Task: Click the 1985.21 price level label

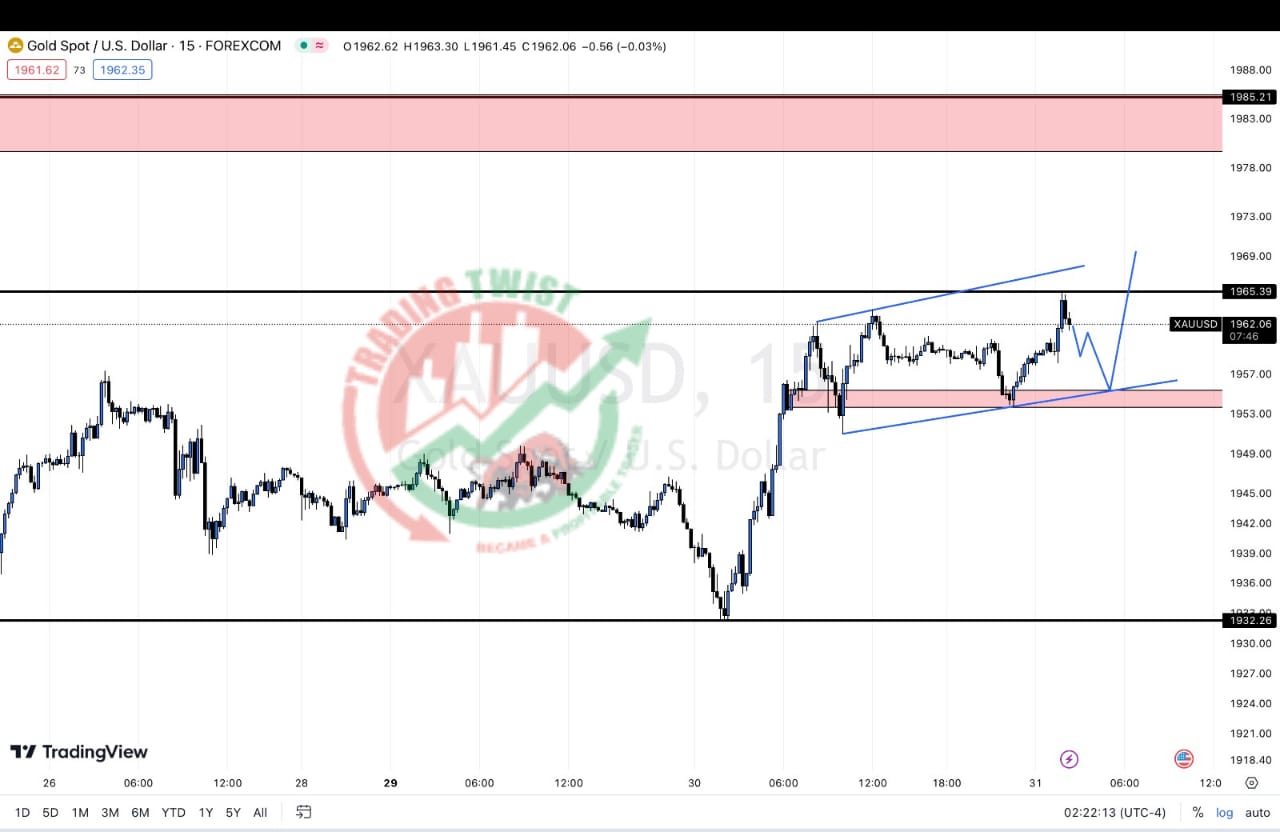Action: coord(1250,97)
